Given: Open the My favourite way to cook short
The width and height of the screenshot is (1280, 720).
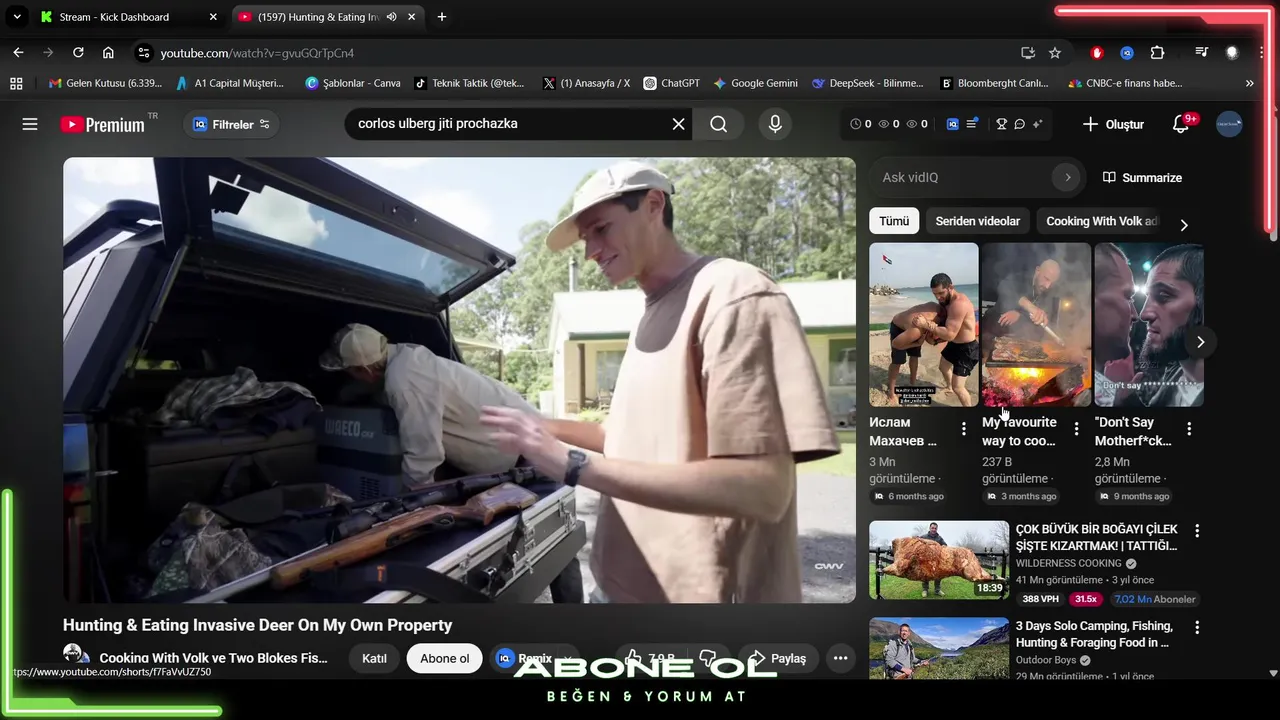Looking at the screenshot, I should click(1036, 324).
